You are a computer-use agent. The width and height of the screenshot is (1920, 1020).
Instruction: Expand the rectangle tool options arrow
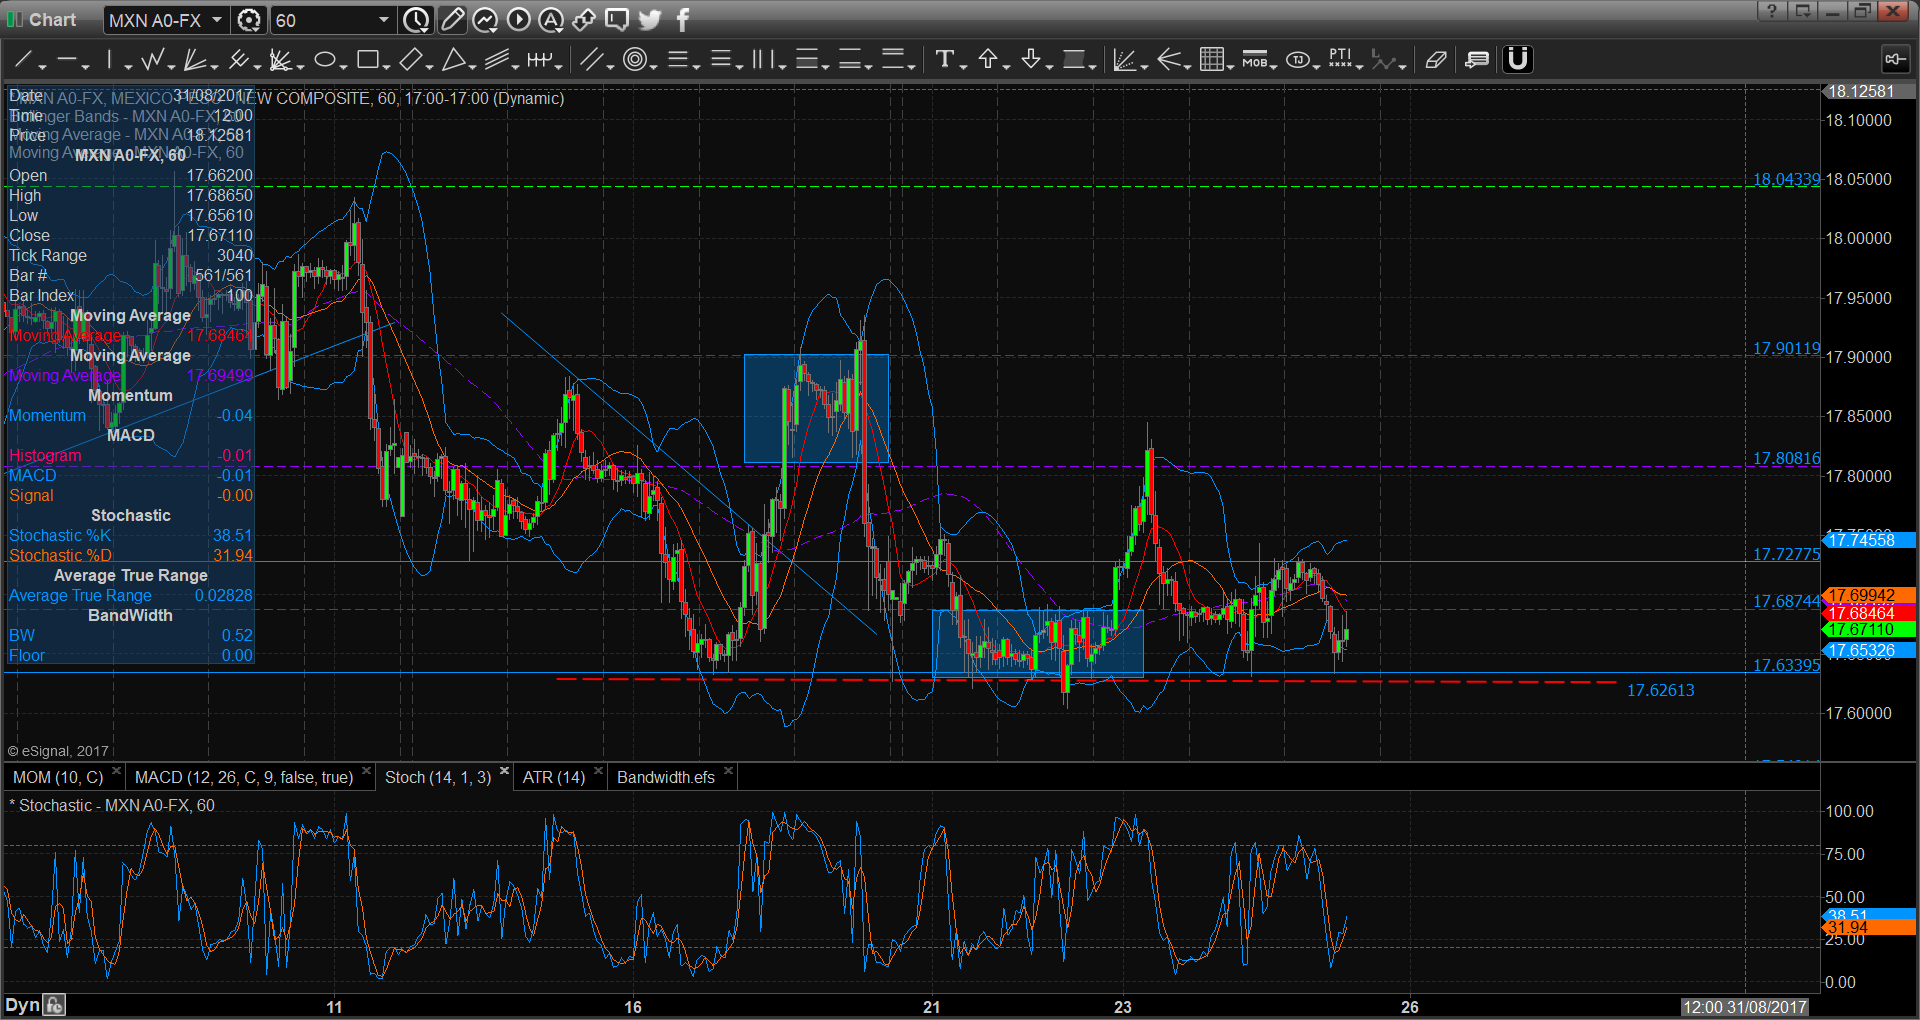click(386, 66)
